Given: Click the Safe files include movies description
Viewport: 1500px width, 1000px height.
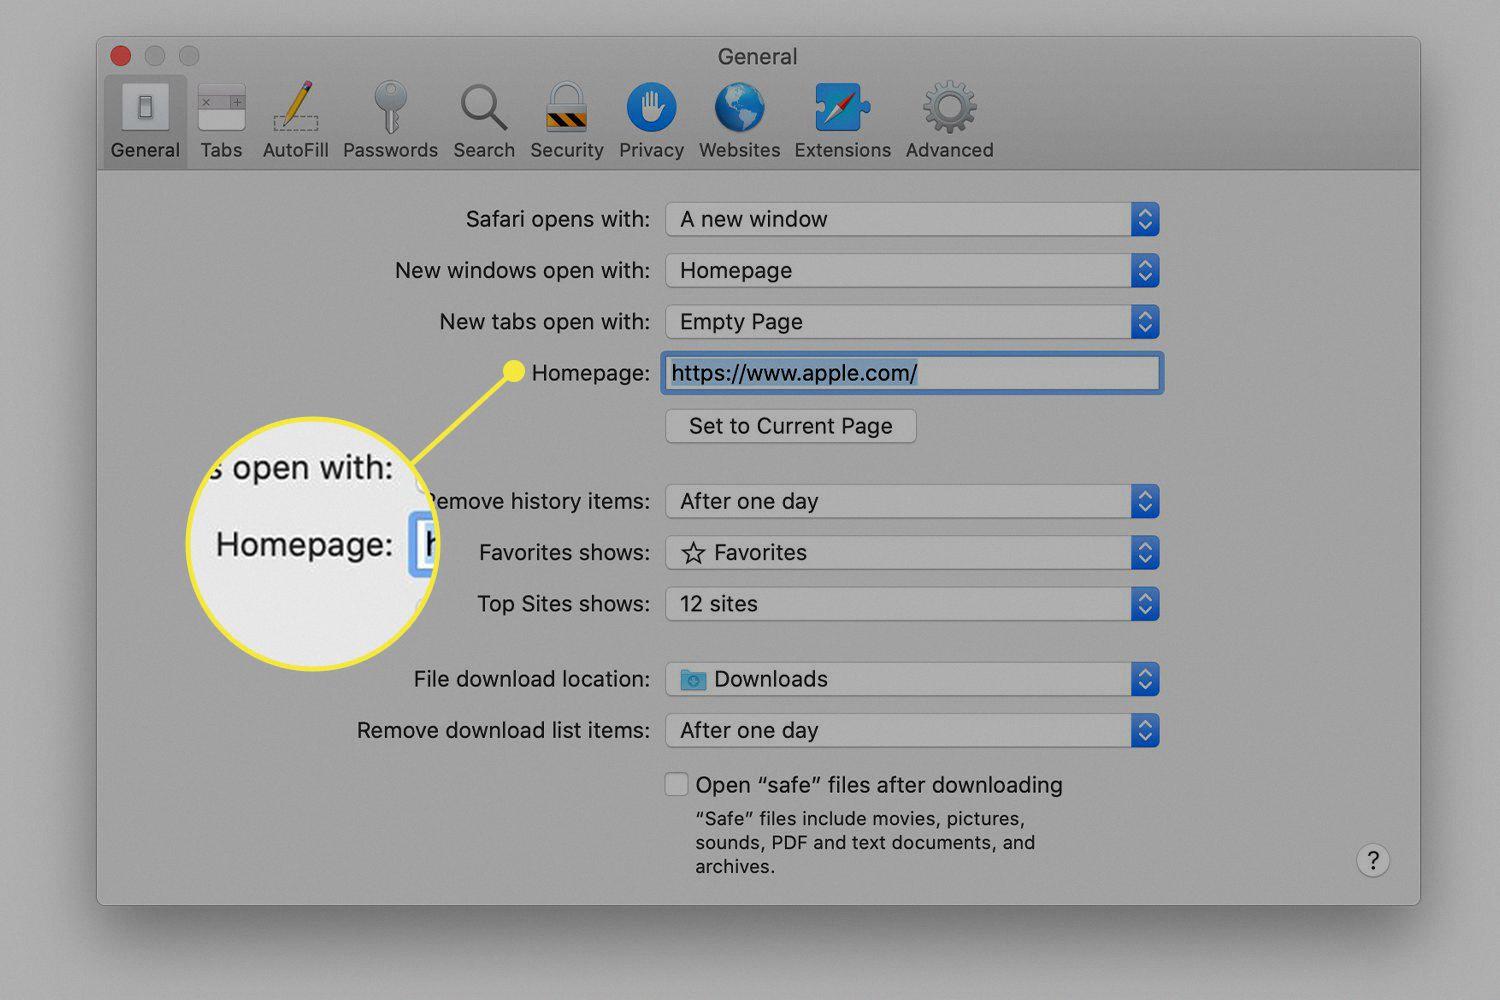Looking at the screenshot, I should click(x=865, y=842).
